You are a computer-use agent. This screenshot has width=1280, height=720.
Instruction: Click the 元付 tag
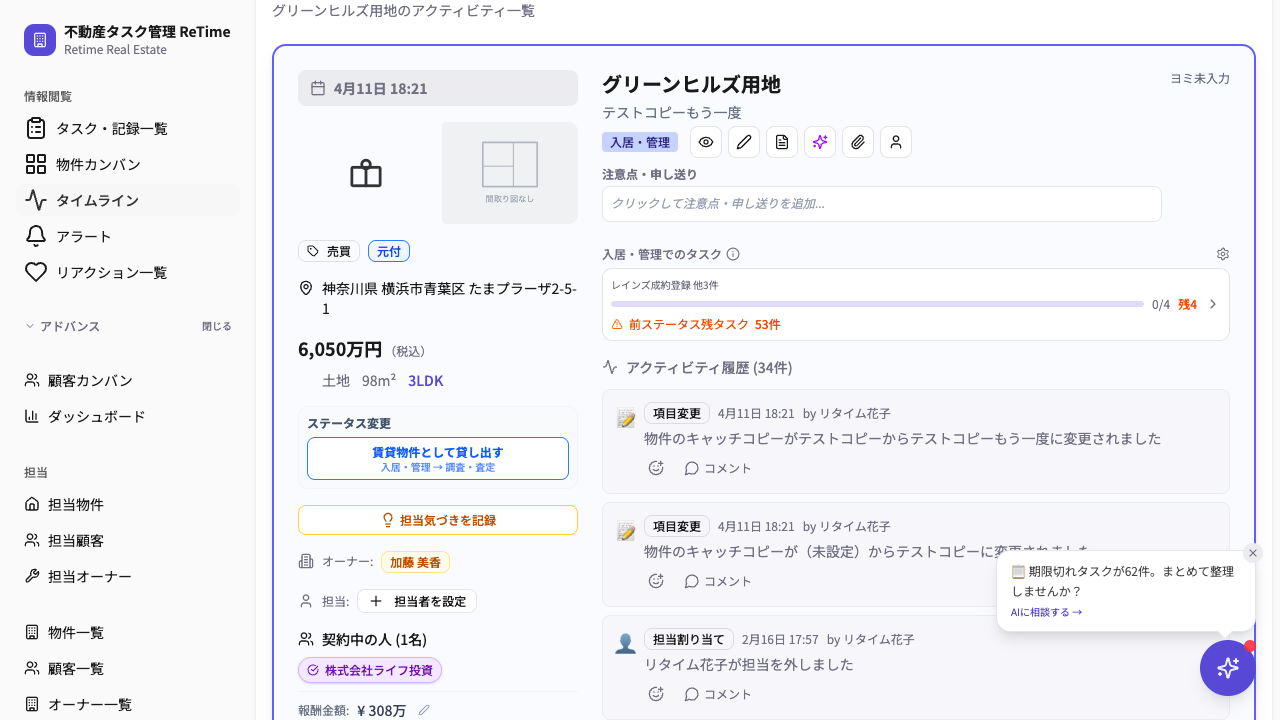389,251
